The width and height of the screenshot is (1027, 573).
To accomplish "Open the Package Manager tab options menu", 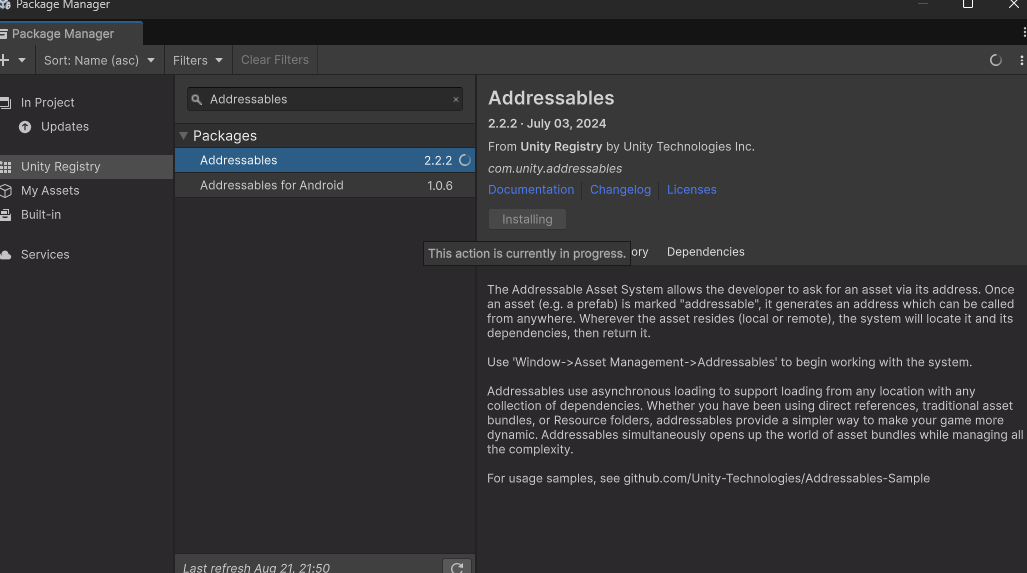I will pos(1024,33).
